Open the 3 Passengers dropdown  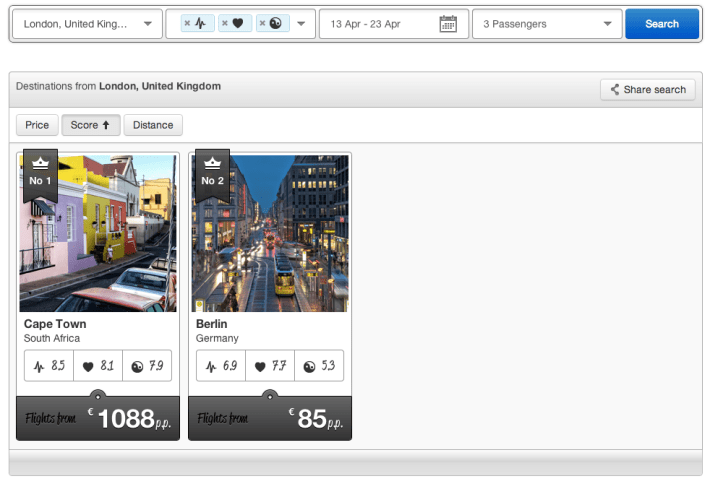tap(607, 24)
